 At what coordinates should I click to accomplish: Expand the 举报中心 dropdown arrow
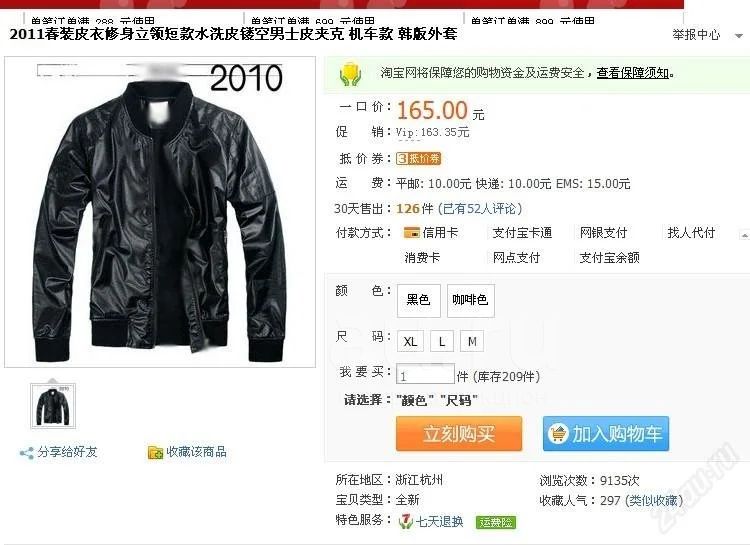pos(739,36)
